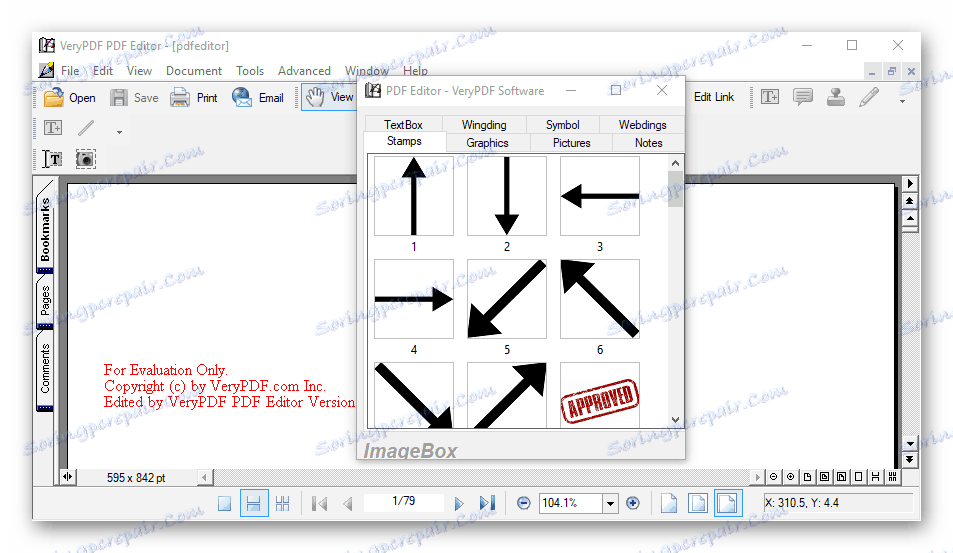The width and height of the screenshot is (953, 553).
Task: Switch to the Notes tab
Action: tap(649, 143)
